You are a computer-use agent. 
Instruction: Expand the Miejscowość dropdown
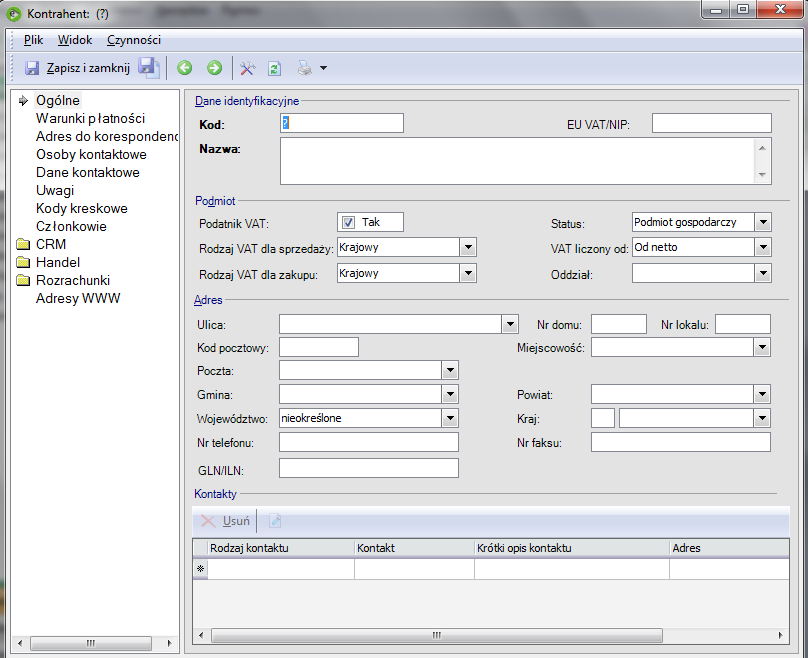[x=762, y=347]
